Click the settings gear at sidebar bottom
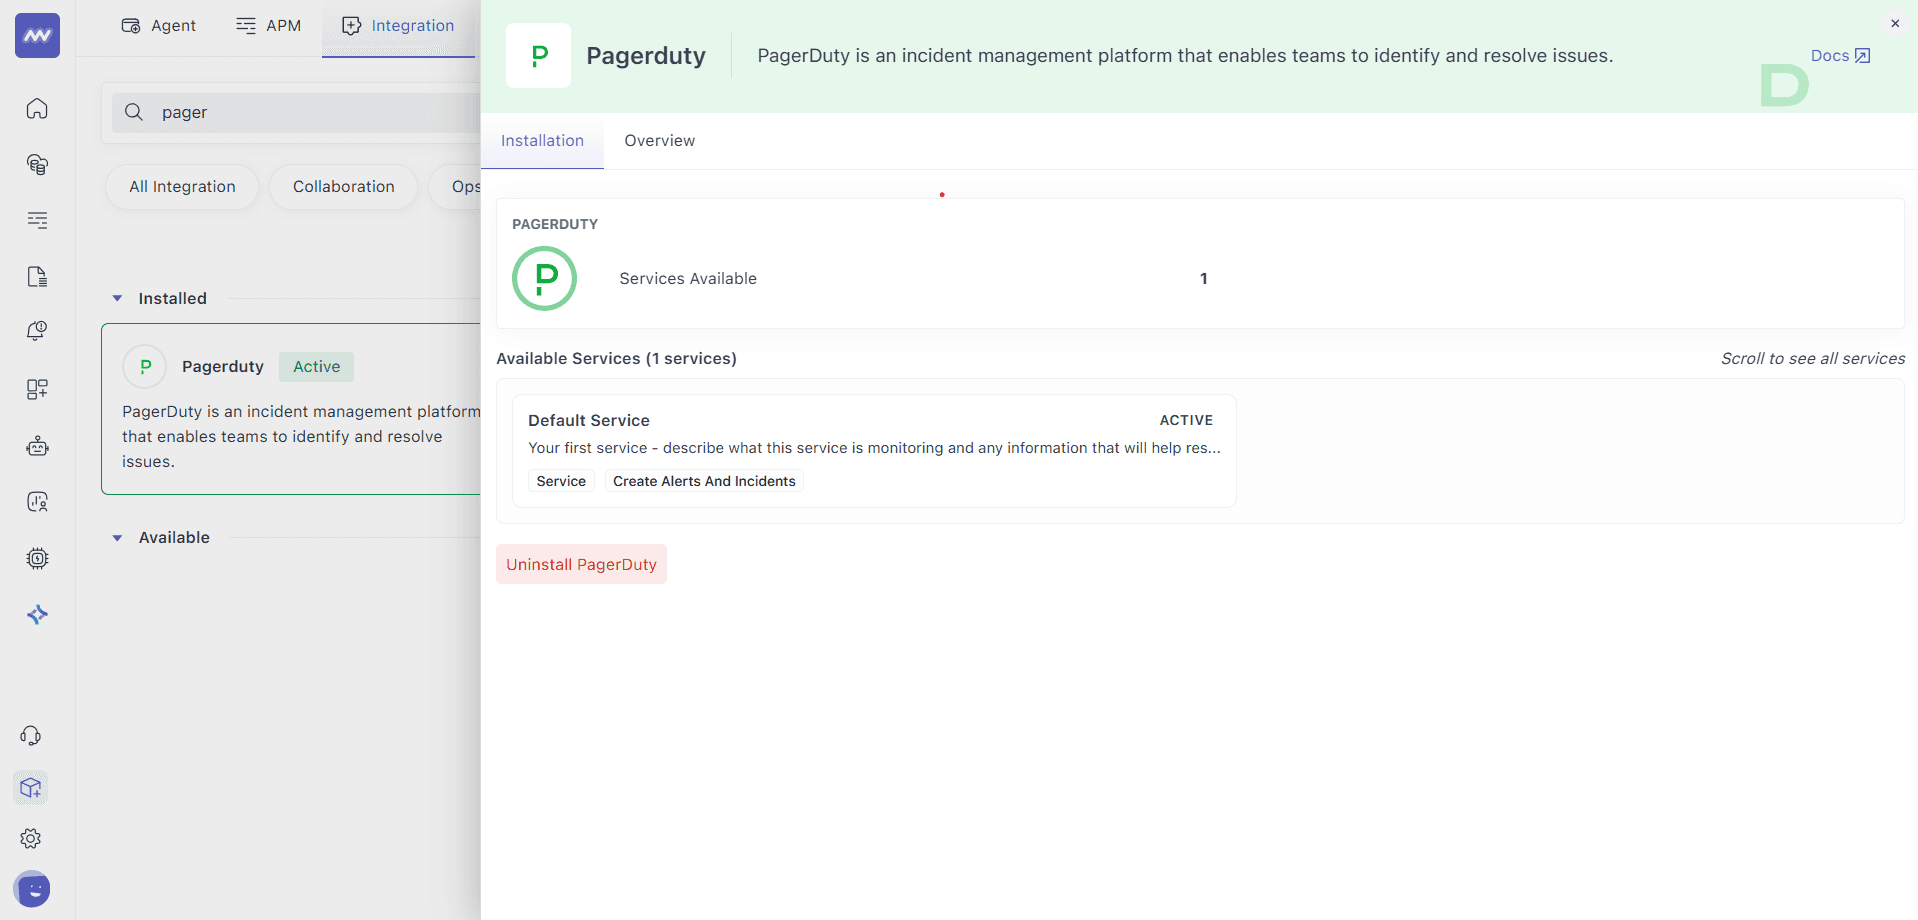The height and width of the screenshot is (920, 1918). click(x=31, y=839)
